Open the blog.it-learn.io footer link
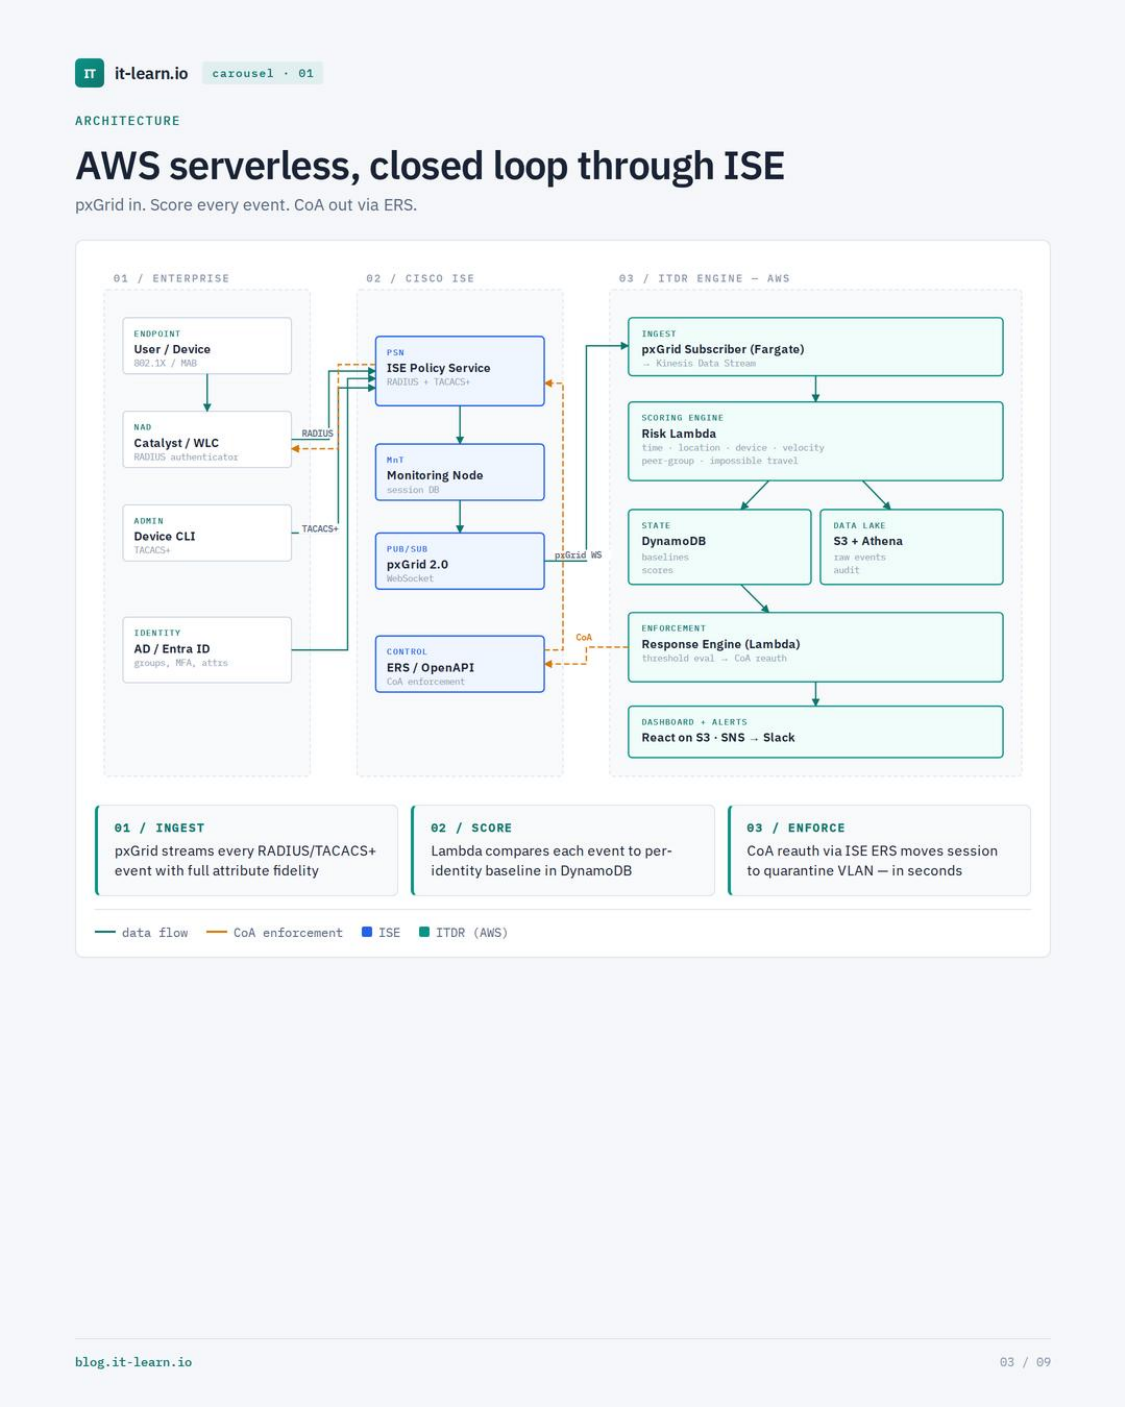The image size is (1125, 1407). [134, 1362]
